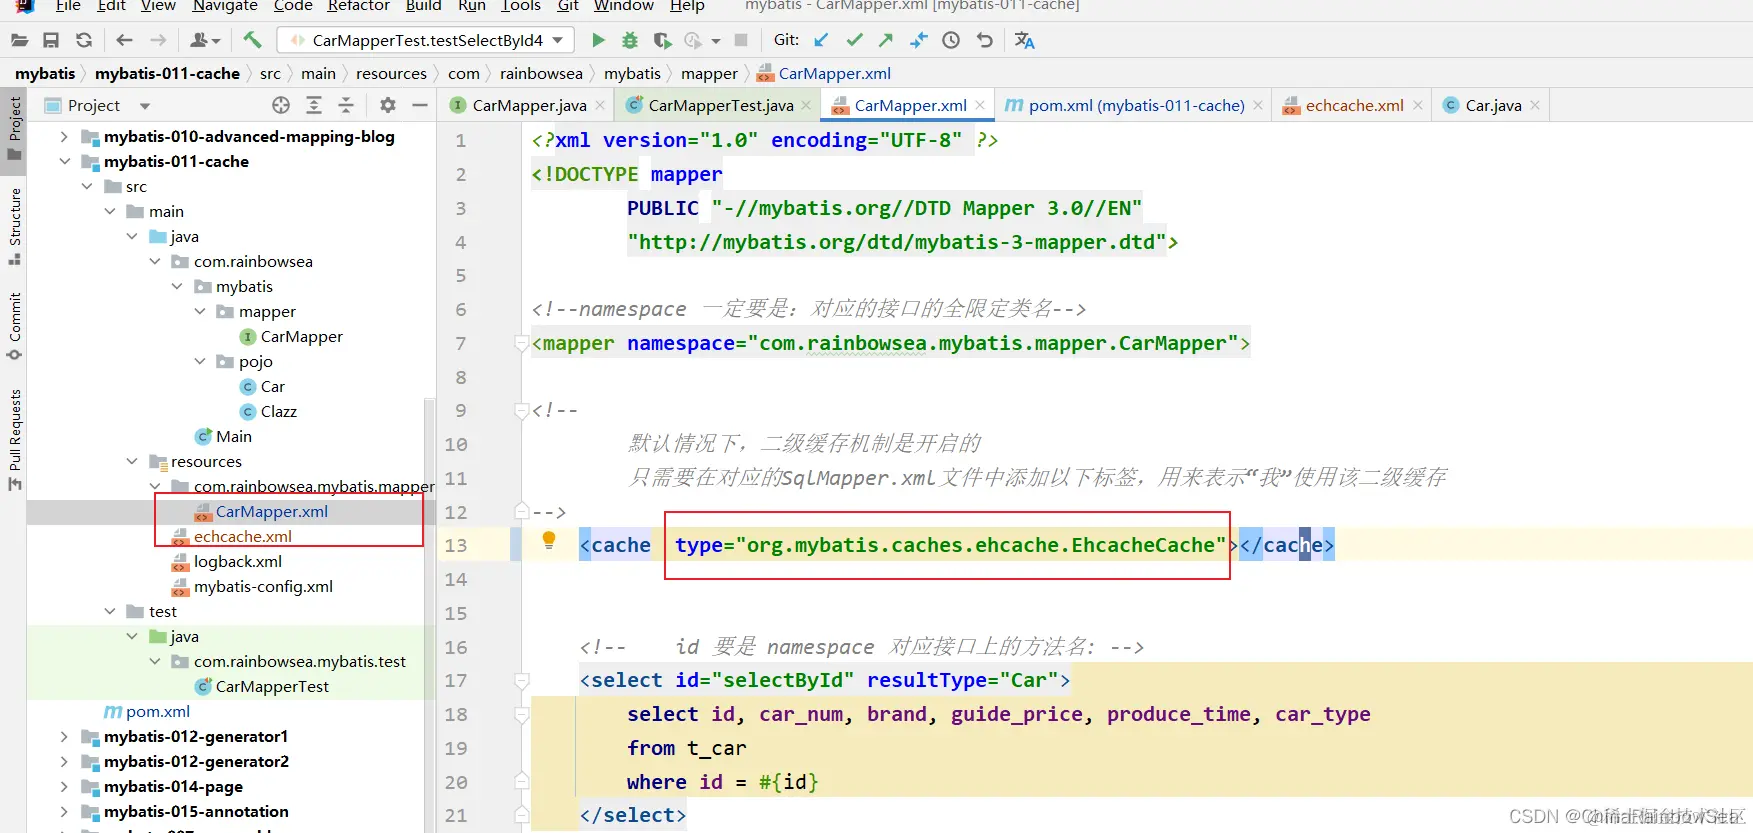
Task: Open the Git menu
Action: point(568,6)
